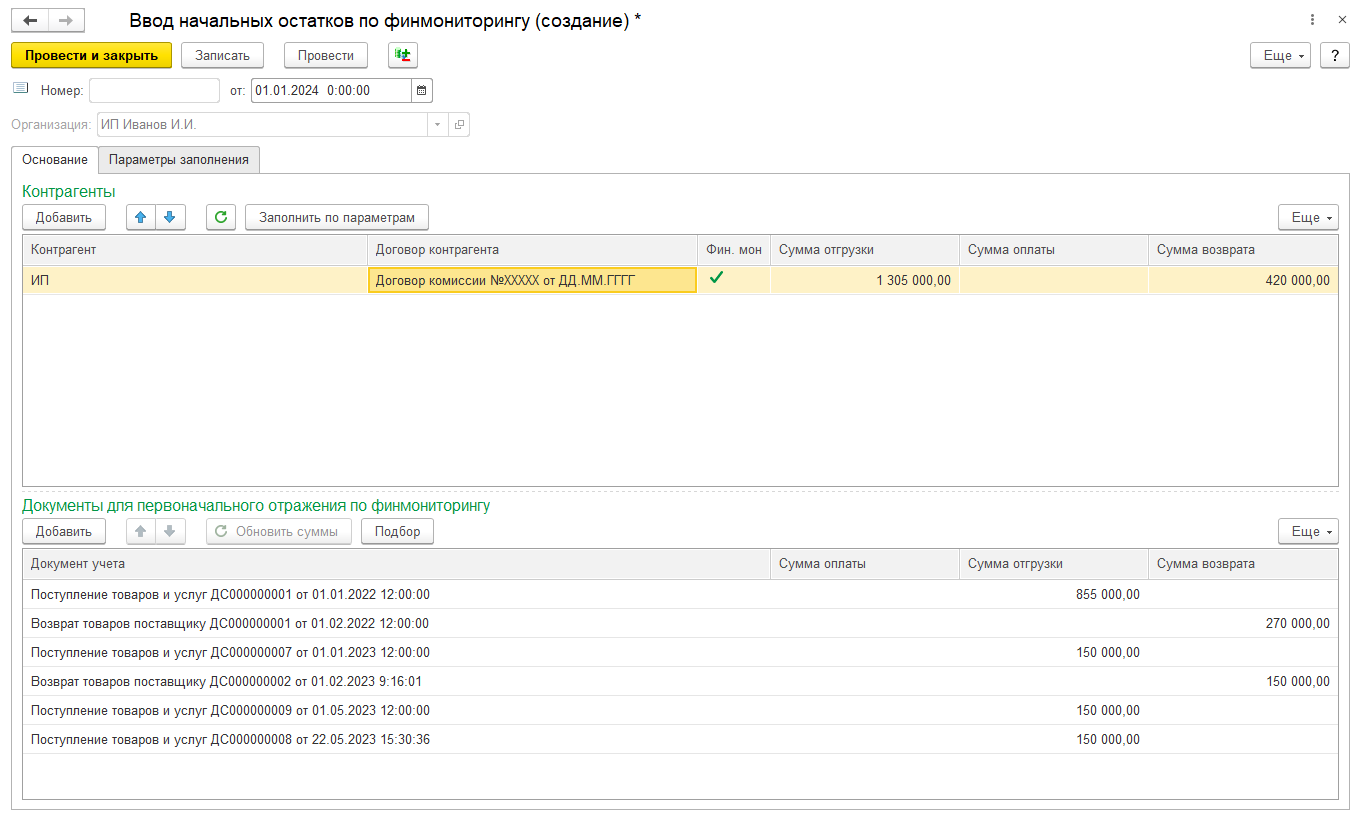Select row Поступление ДС000000008 от 22.05.2023
This screenshot has width=1369, height=821.
680,740
